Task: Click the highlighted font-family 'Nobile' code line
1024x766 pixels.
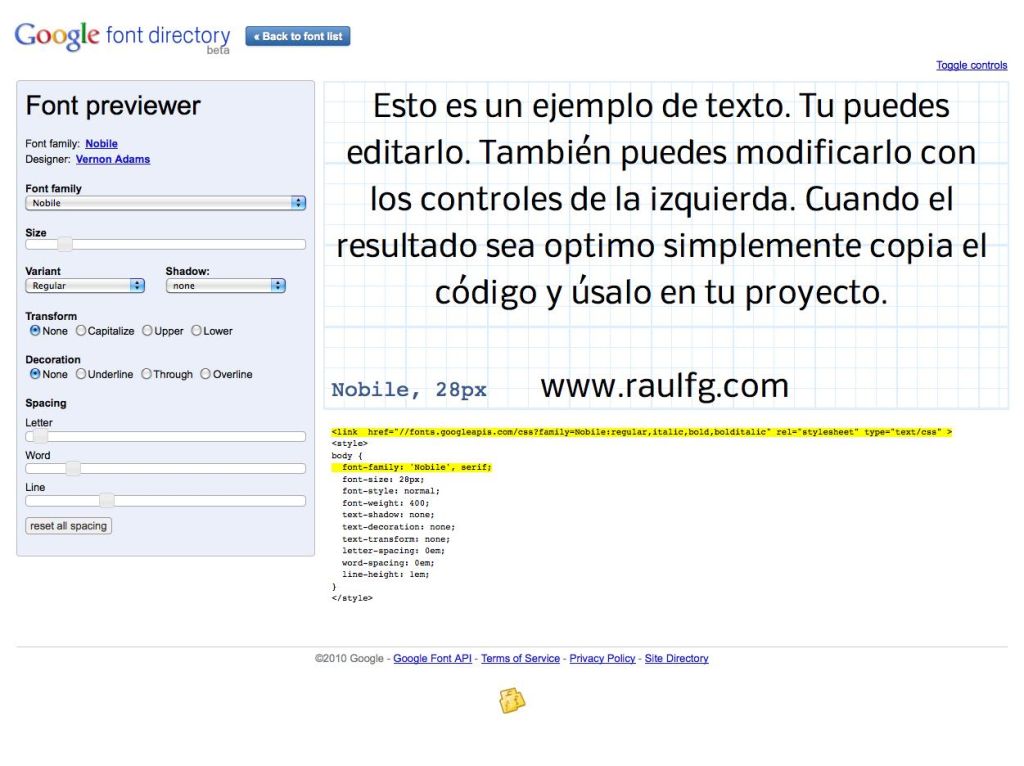Action: pyautogui.click(x=411, y=467)
